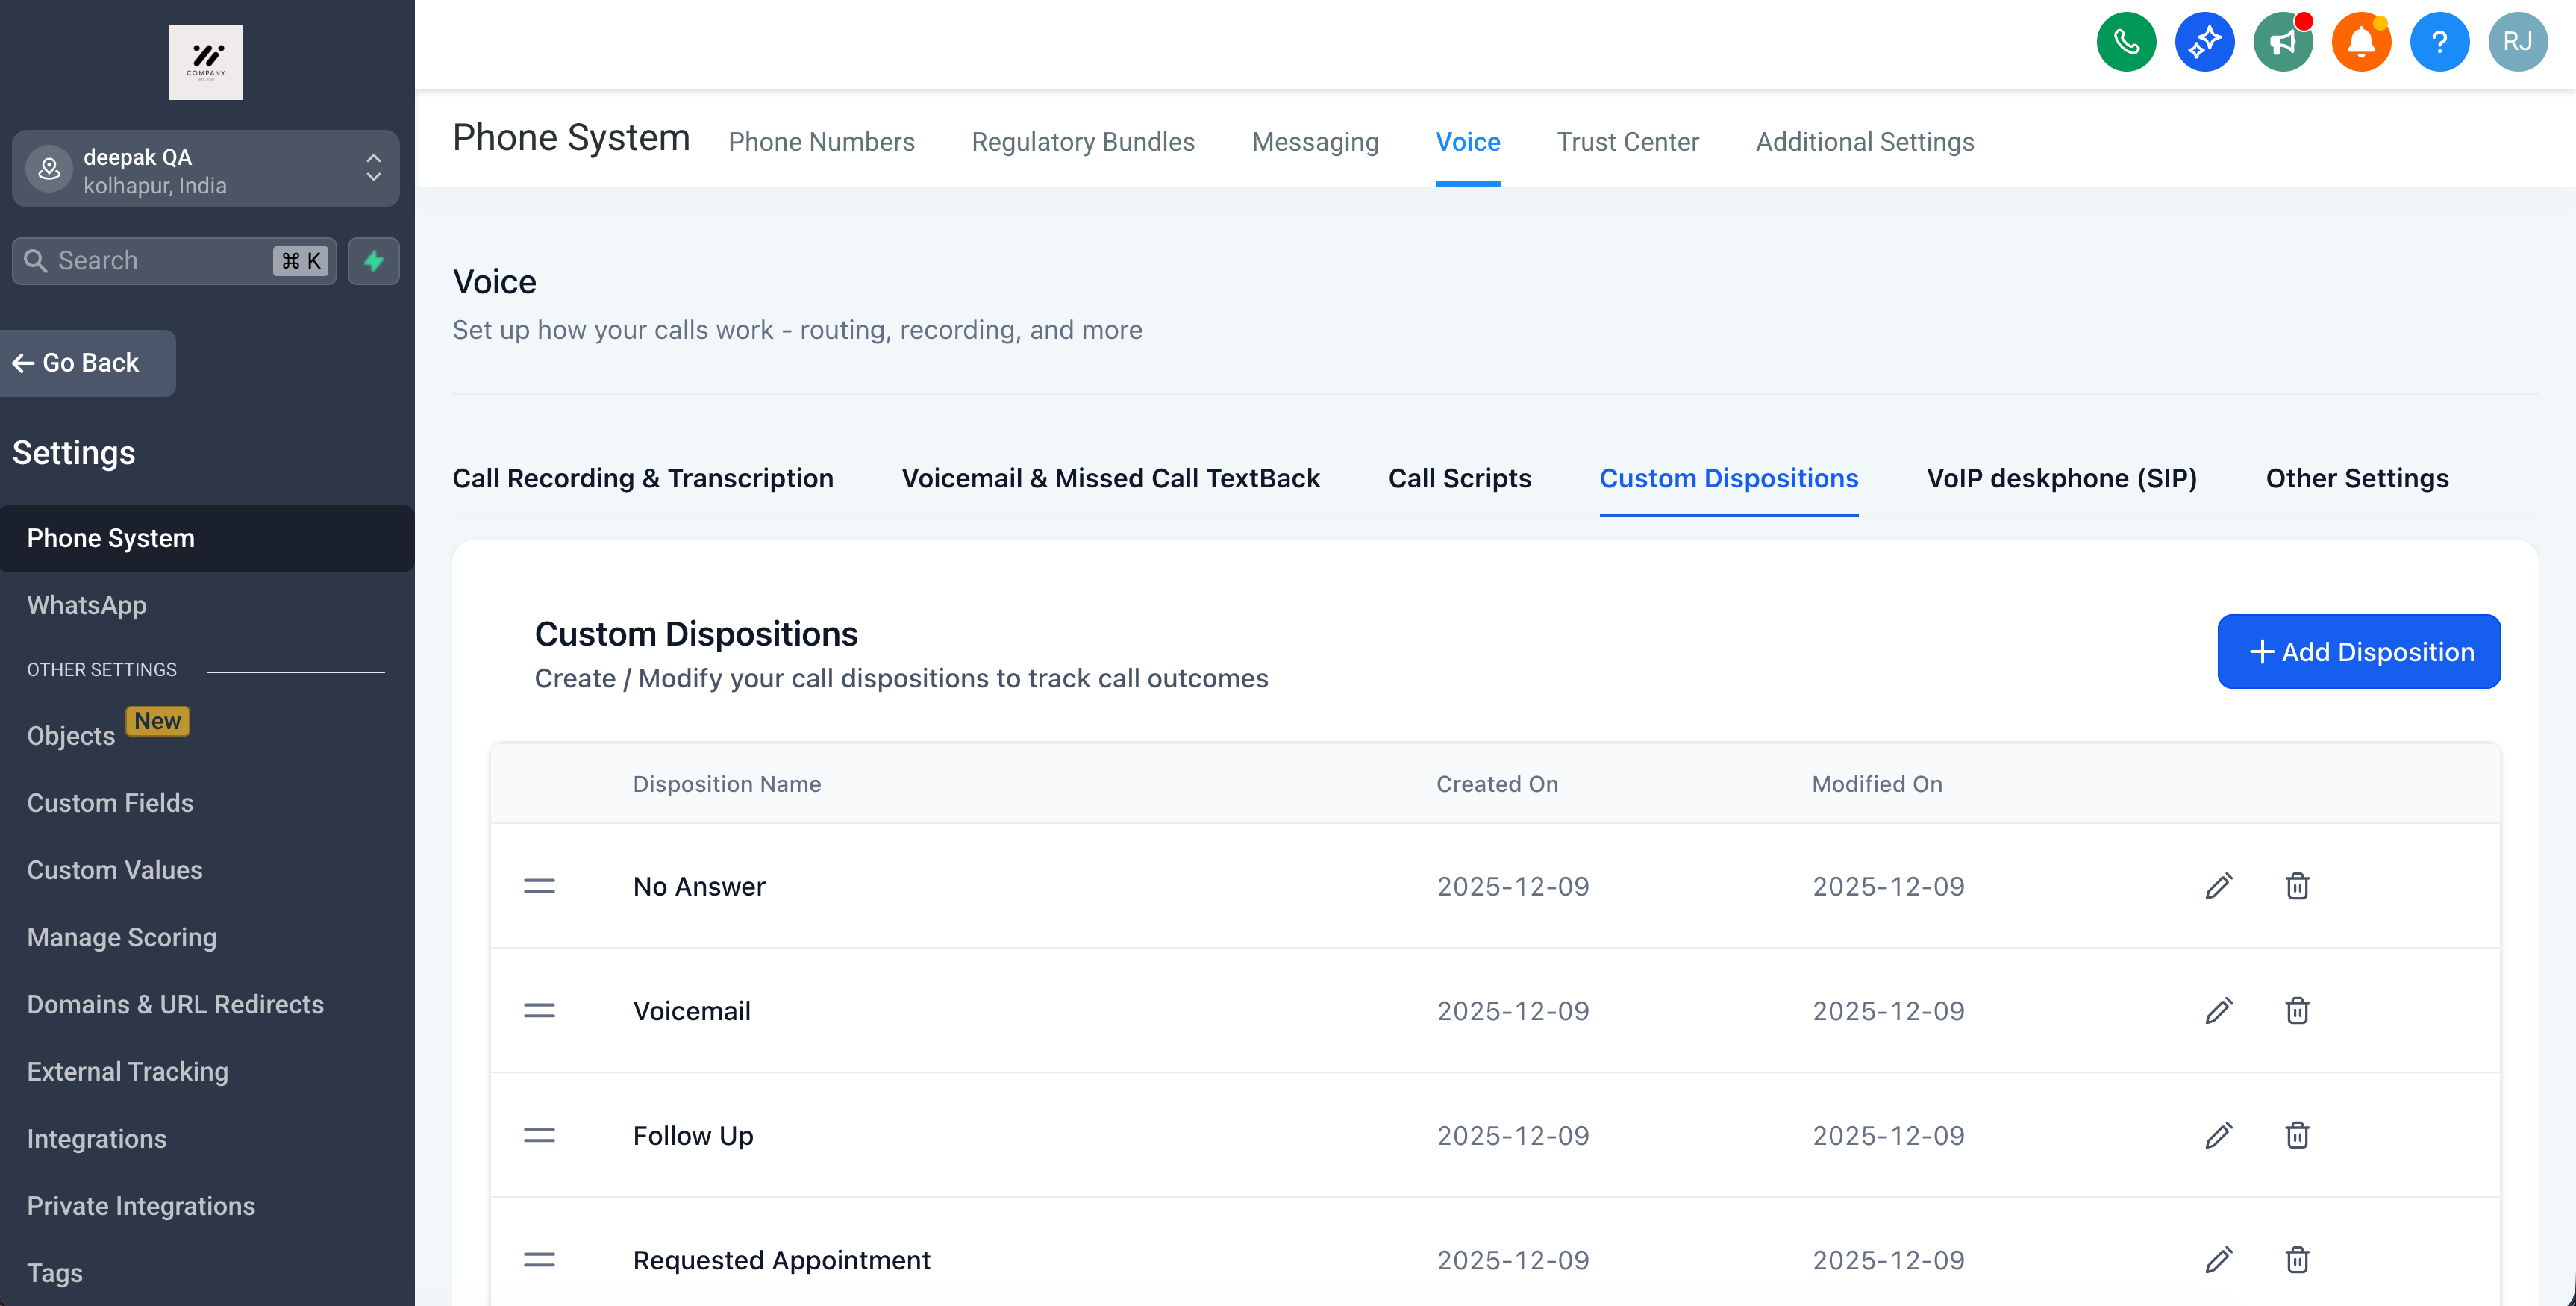Click the green lightning quick actions icon
The width and height of the screenshot is (2576, 1306).
coord(373,261)
